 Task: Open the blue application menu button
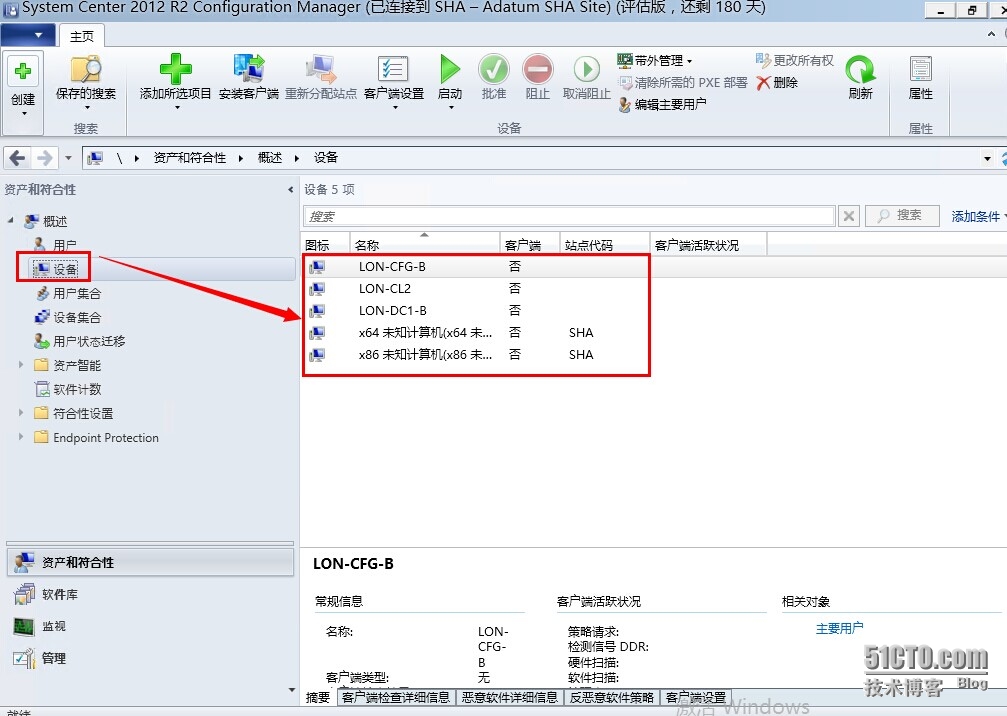[x=28, y=35]
